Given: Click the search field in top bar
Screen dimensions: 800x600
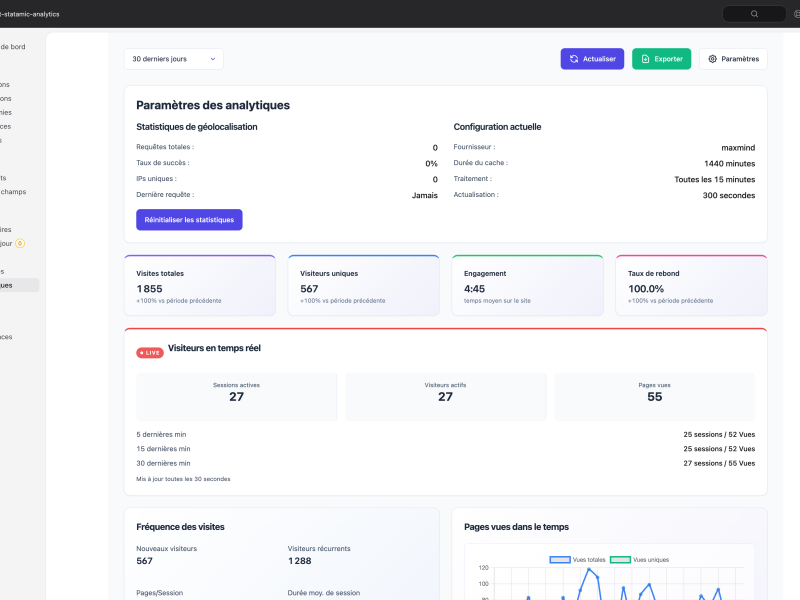Looking at the screenshot, I should 754,14.
